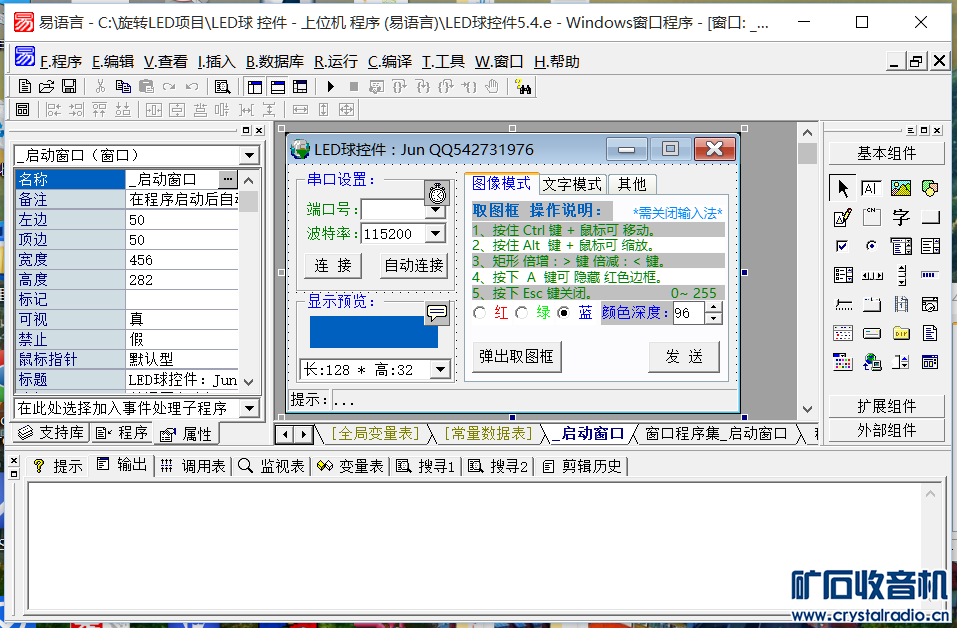This screenshot has width=957, height=628.
Task: Click the Stop toolbar icon
Action: coord(353,87)
